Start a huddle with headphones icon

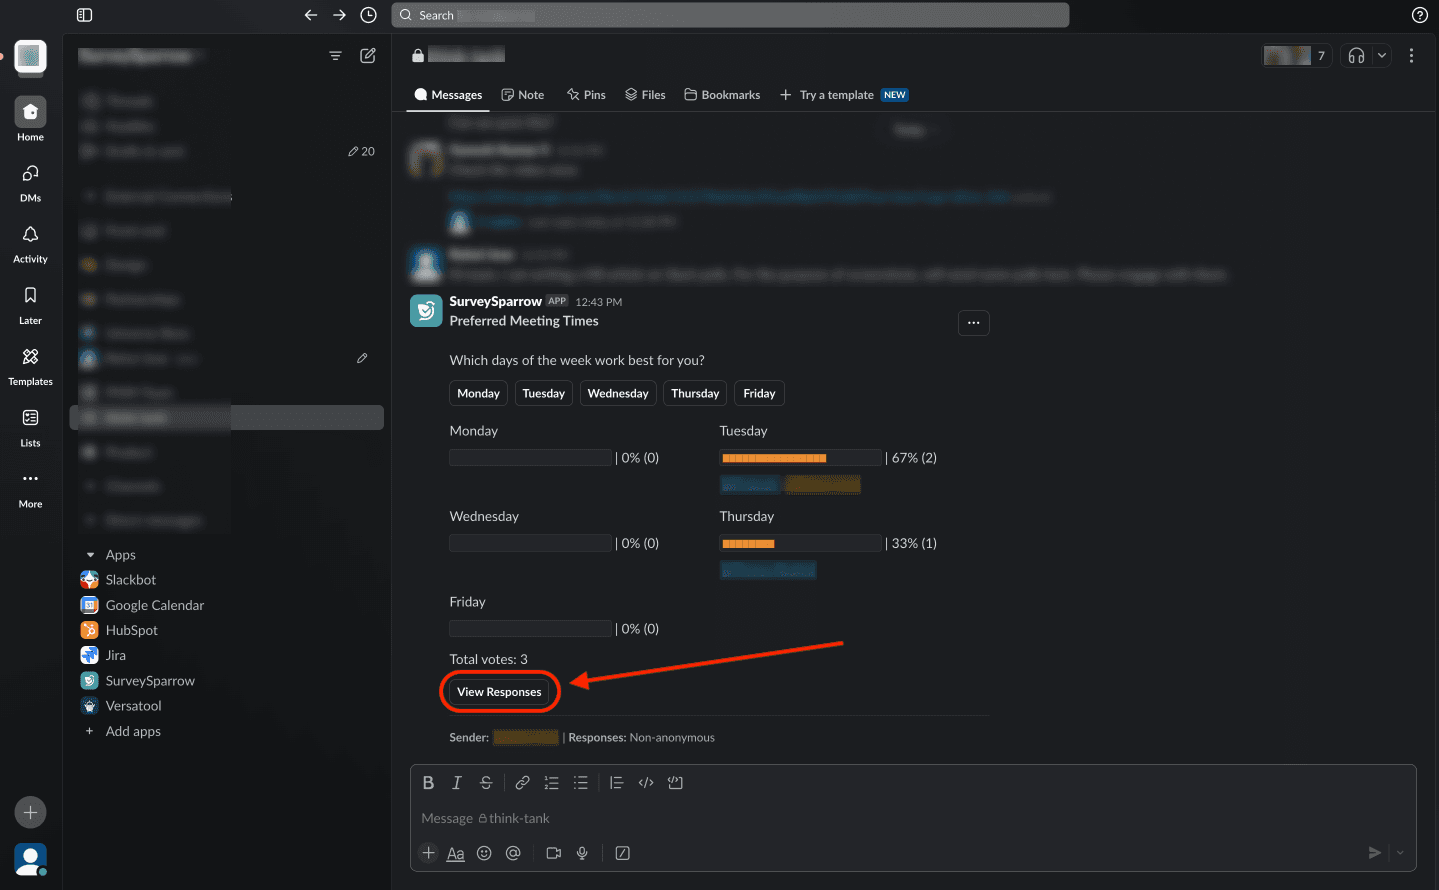pyautogui.click(x=1356, y=56)
